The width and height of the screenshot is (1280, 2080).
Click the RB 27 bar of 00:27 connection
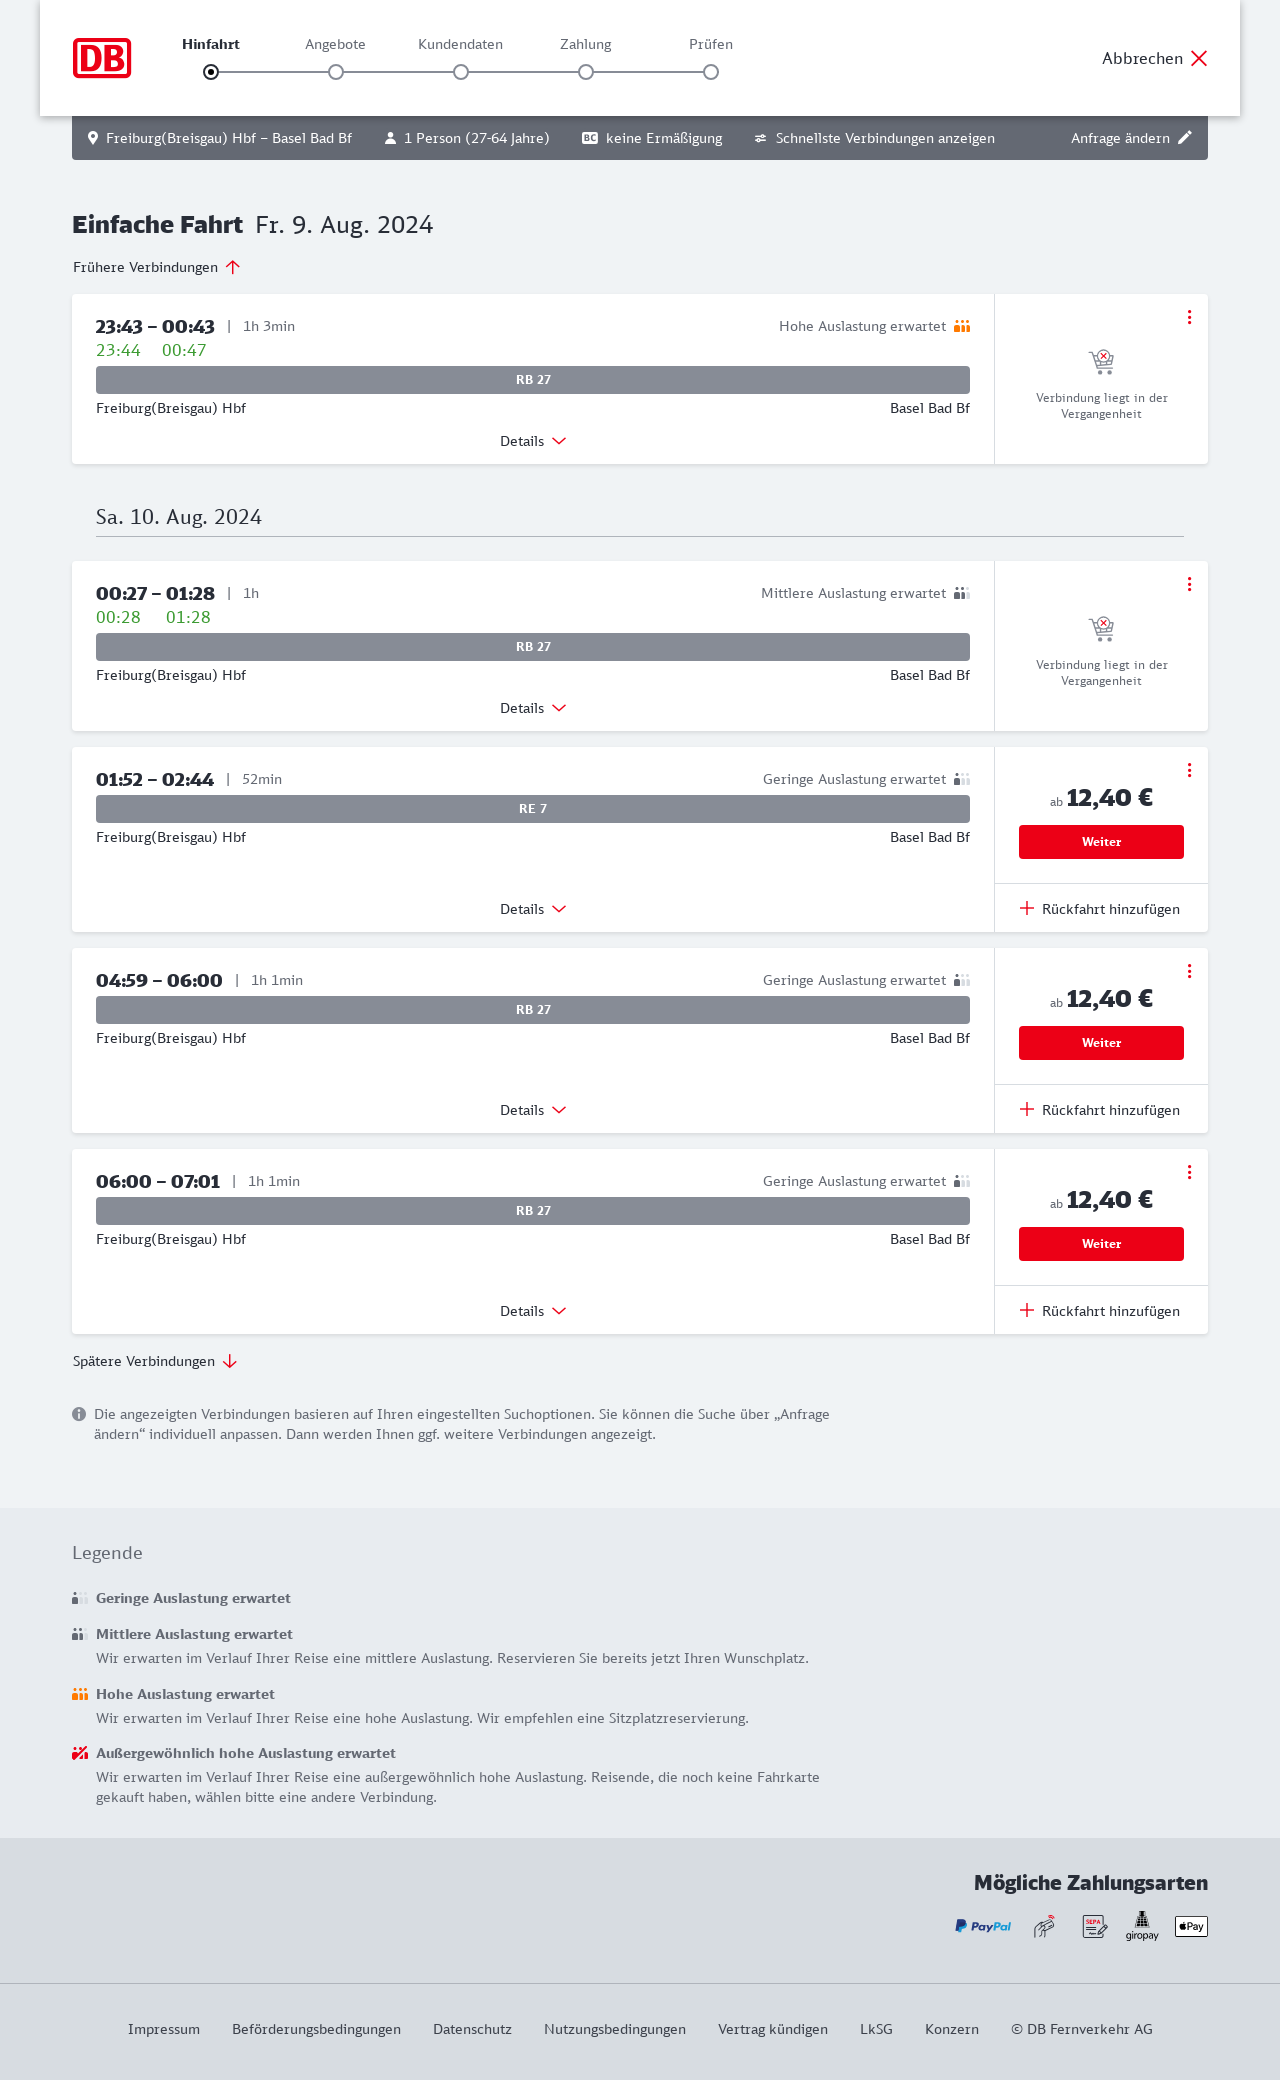[x=533, y=647]
